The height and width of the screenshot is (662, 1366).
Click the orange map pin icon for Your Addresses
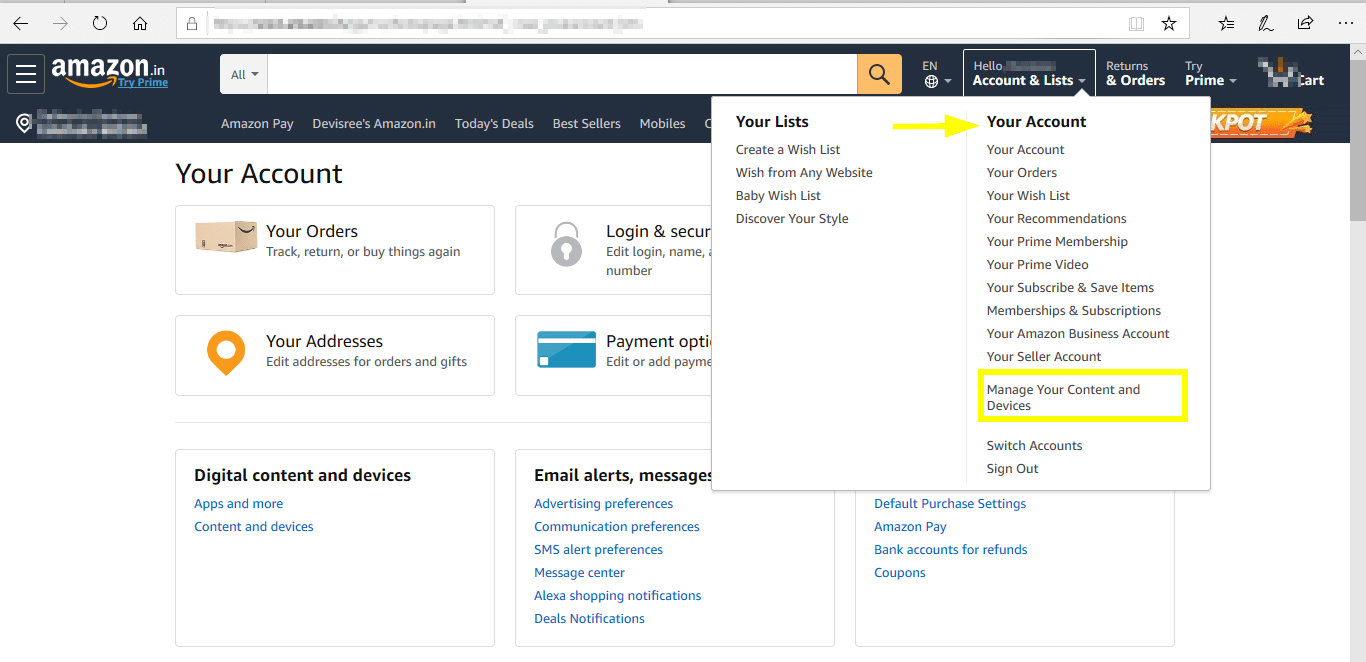tap(226, 352)
